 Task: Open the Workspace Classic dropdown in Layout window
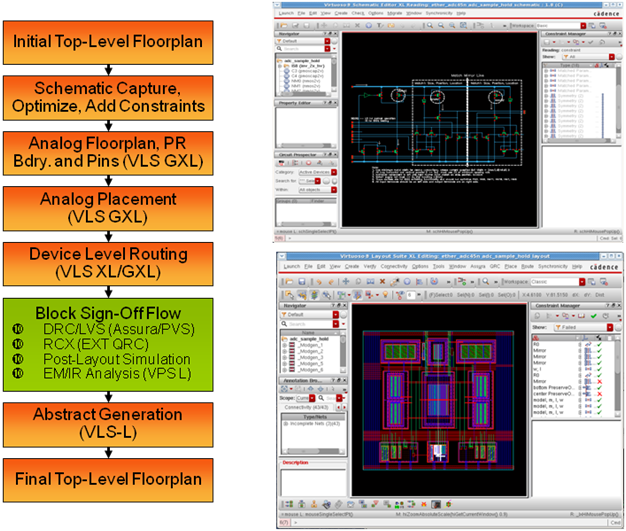pyautogui.click(x=582, y=282)
